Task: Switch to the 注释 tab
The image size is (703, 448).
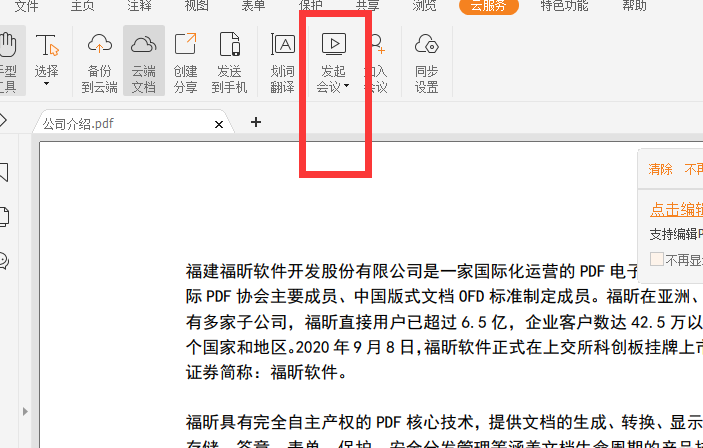Action: tap(139, 5)
